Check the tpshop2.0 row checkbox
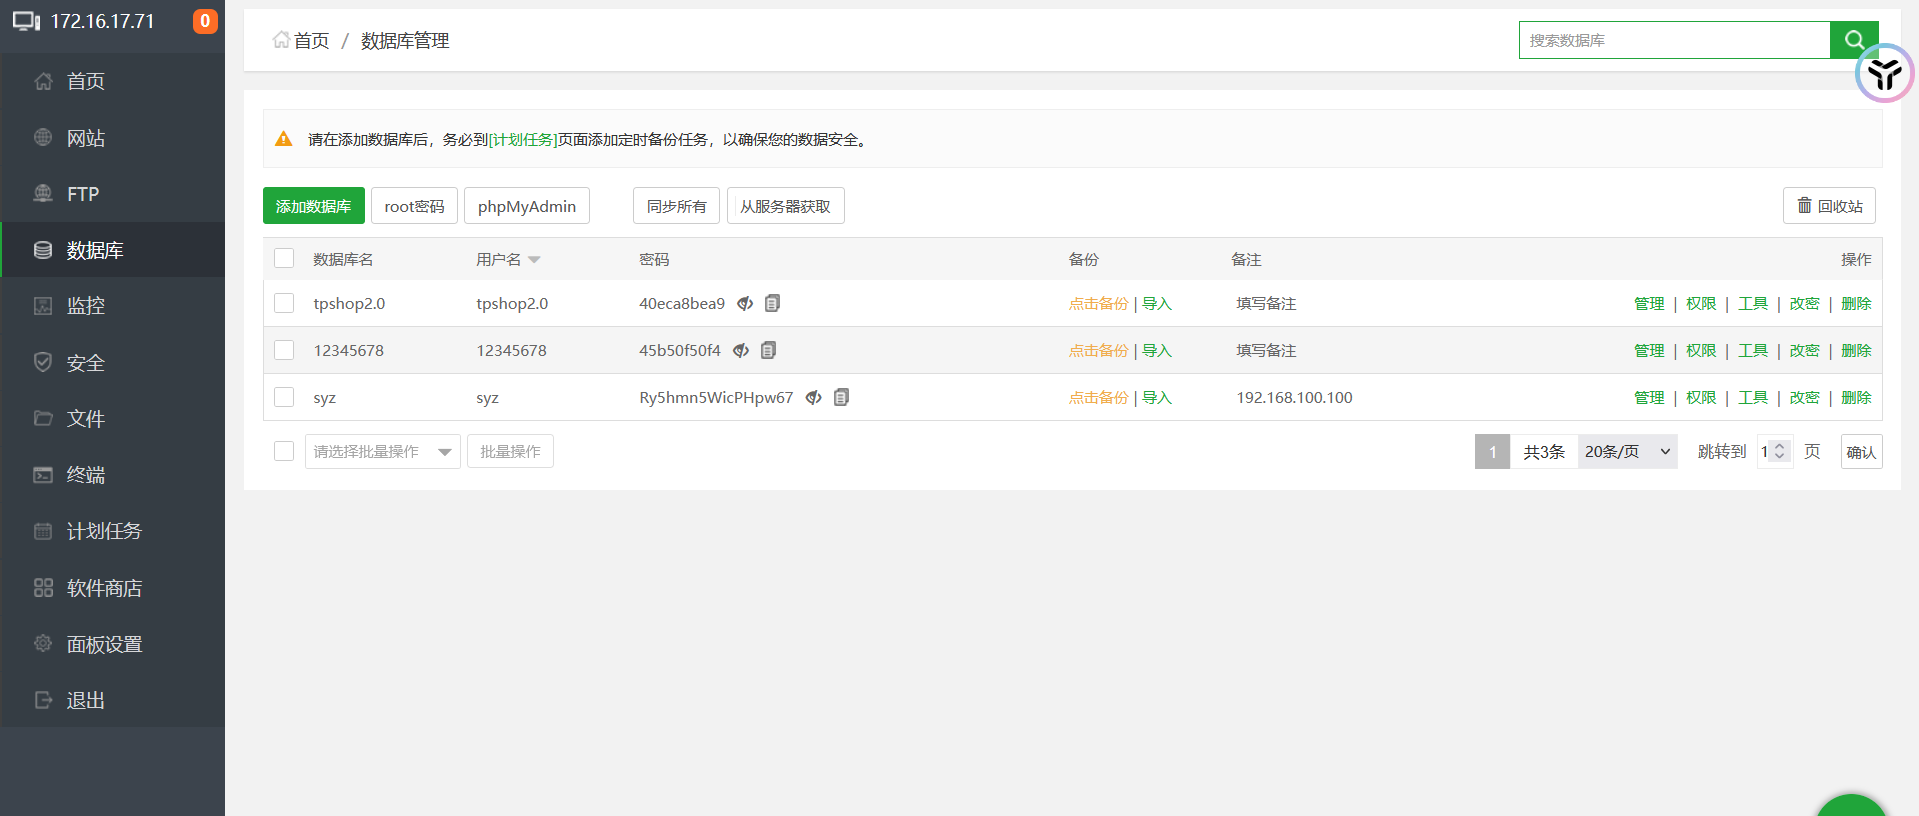 click(284, 303)
